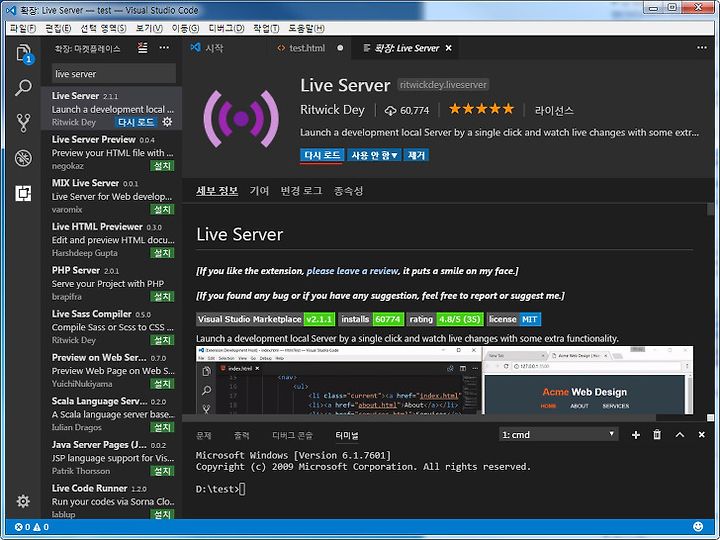Click the 다시 로드 button in extension header
The image size is (720, 540).
pos(322,155)
